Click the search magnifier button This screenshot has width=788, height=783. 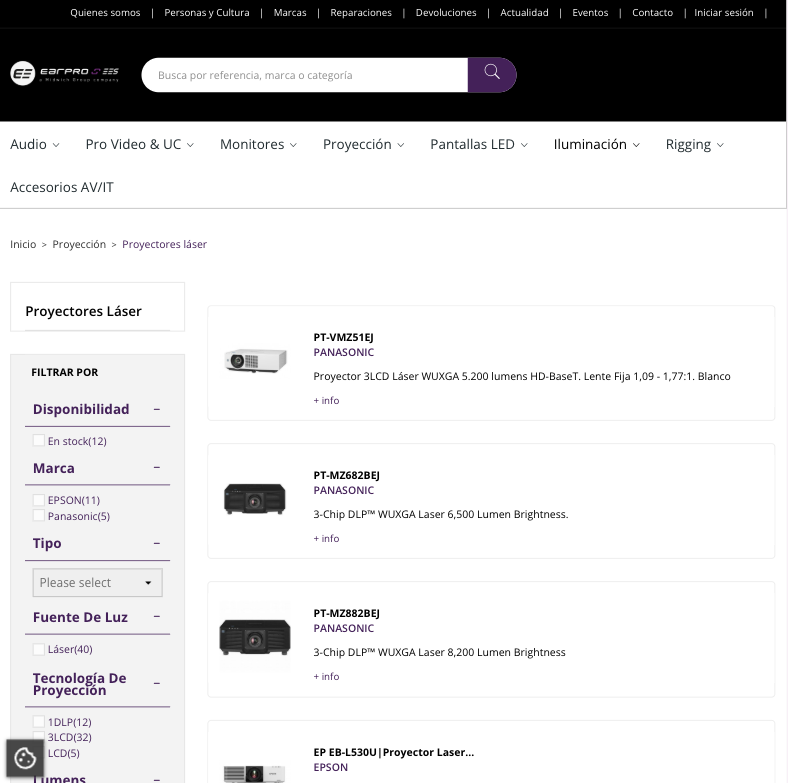tap(491, 75)
